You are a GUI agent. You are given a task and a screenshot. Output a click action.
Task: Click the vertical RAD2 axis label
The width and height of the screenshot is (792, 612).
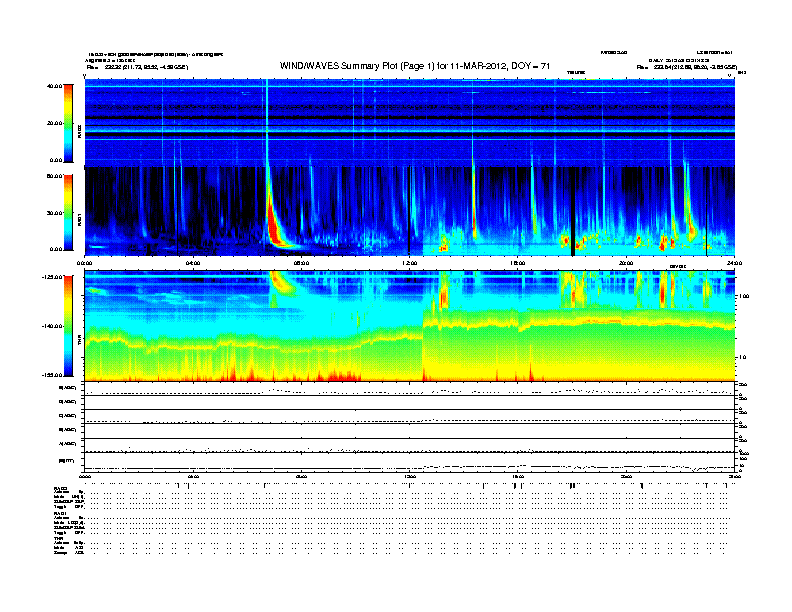click(79, 132)
